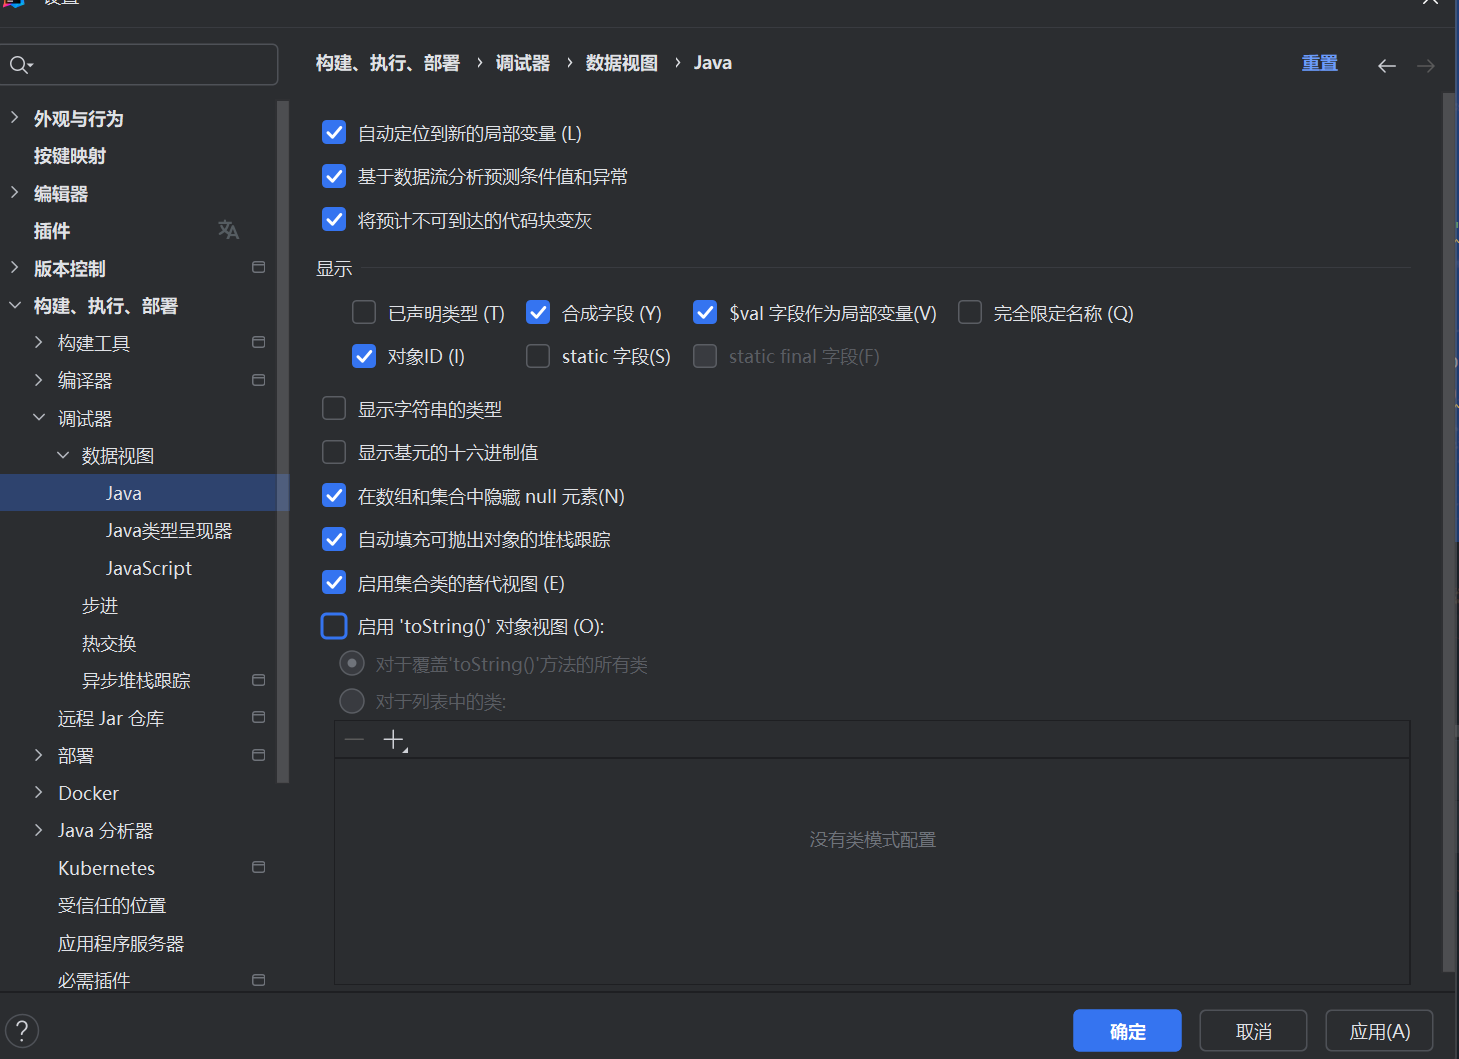Click the help question mark icon

pos(22,1031)
